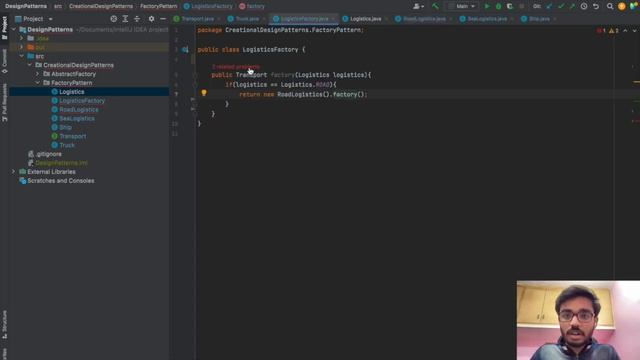Click Git update project arrow icon

coord(549,6)
